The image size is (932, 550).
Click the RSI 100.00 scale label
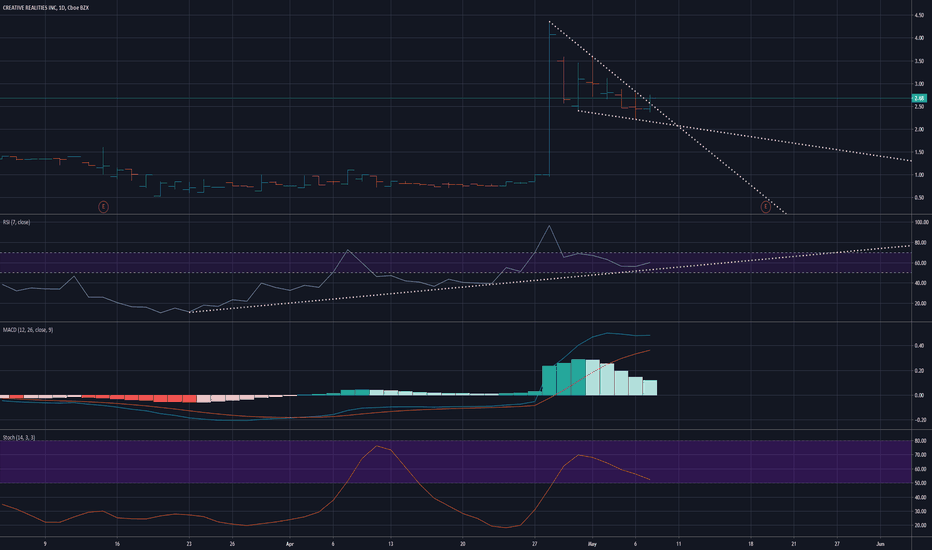pyautogui.click(x=921, y=222)
